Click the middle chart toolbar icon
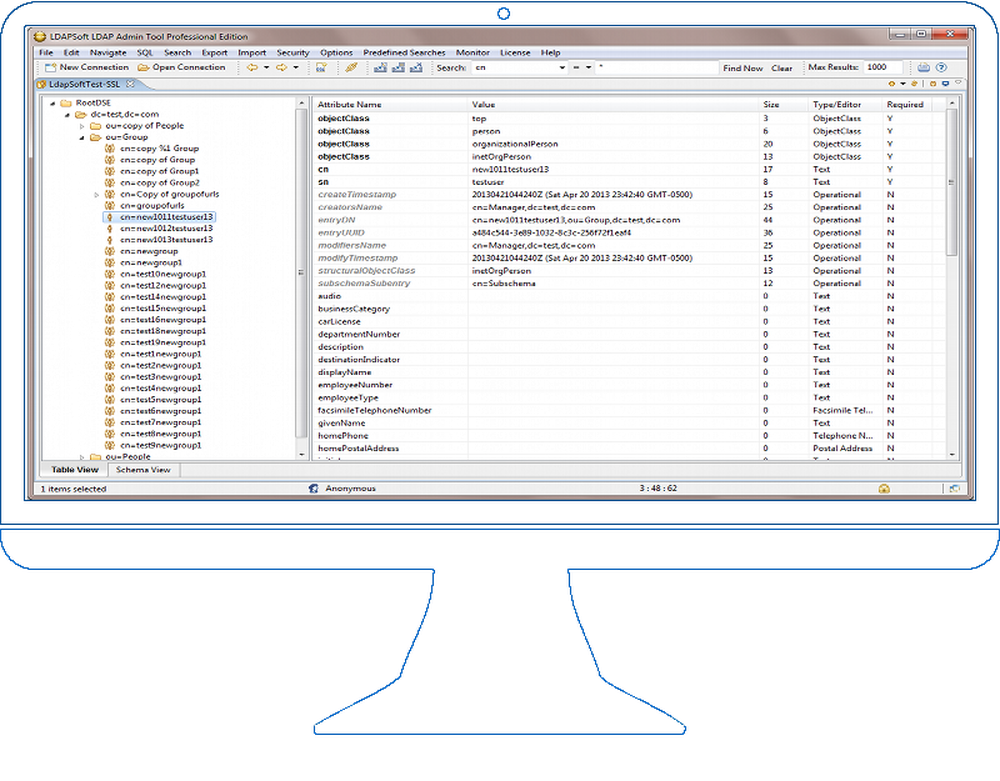 pos(398,68)
